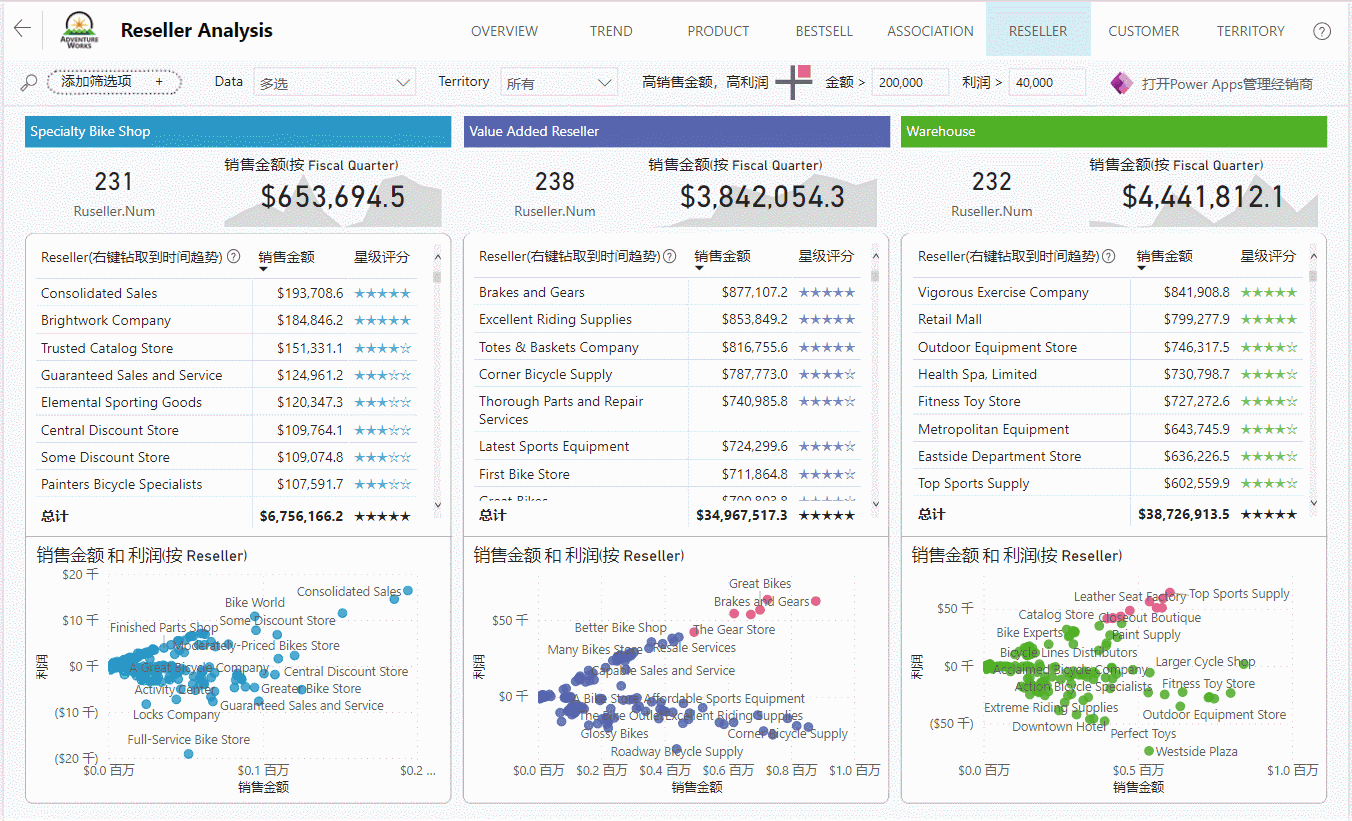Click the Value Added Reseller header
The height and width of the screenshot is (821, 1352).
(676, 131)
